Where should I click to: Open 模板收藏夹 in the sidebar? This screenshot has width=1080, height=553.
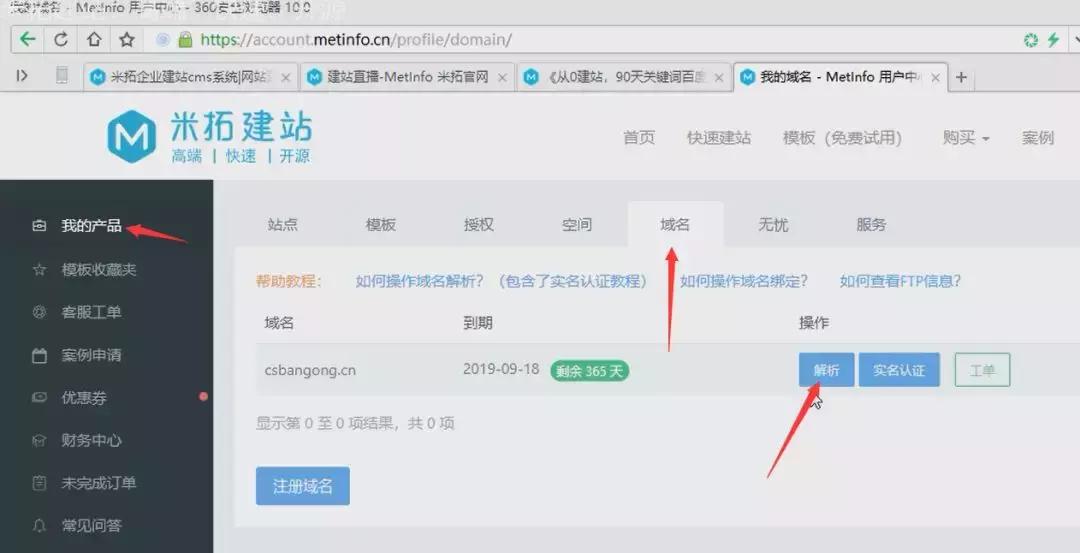coord(98,269)
